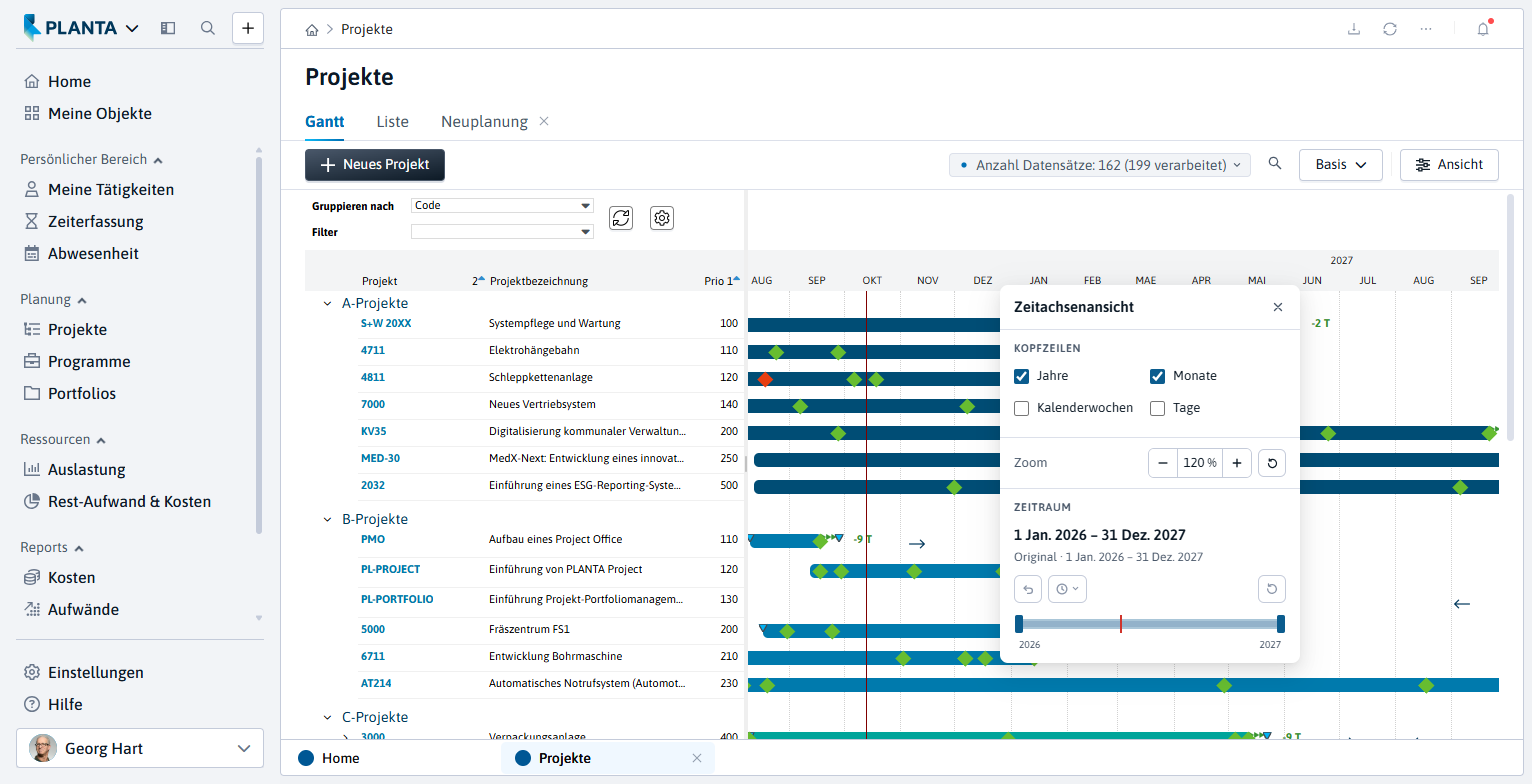
Task: Go to the home breadcrumb icon
Action: pyautogui.click(x=312, y=30)
